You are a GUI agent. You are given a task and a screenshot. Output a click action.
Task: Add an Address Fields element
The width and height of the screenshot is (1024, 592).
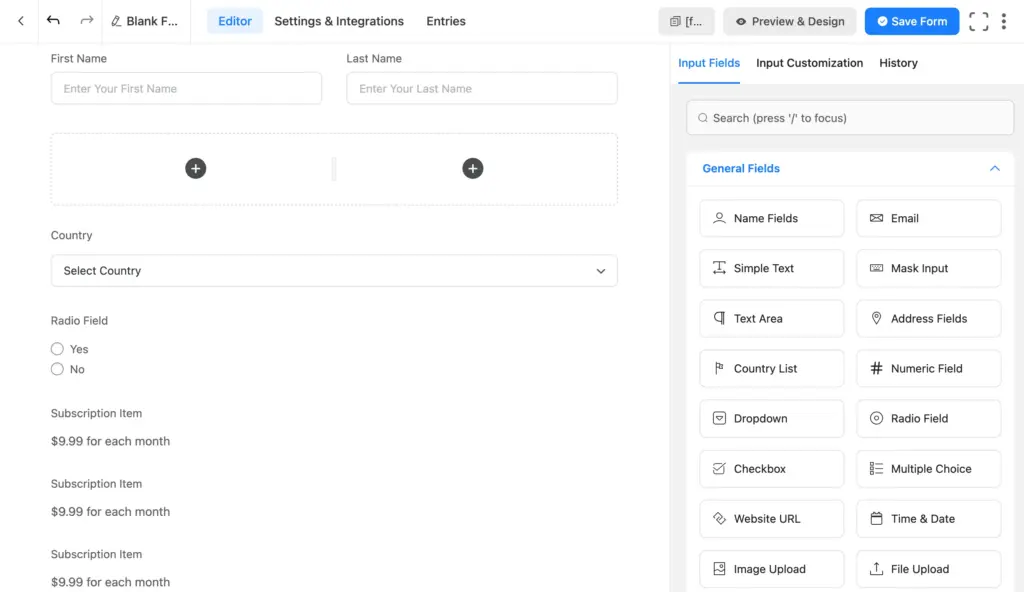click(x=928, y=318)
